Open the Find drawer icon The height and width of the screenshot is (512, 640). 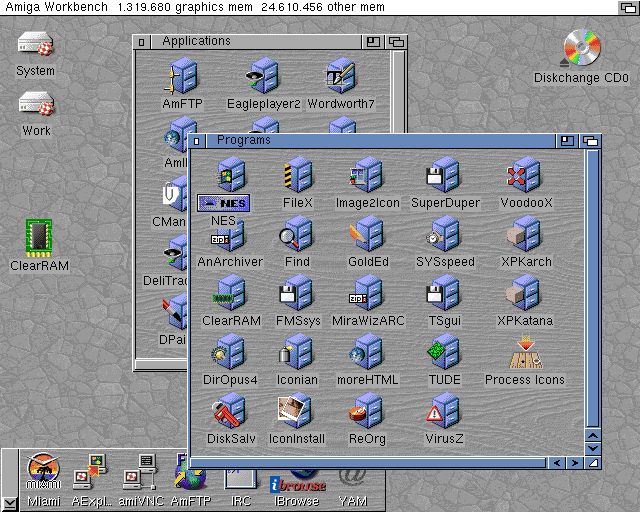[x=297, y=234]
